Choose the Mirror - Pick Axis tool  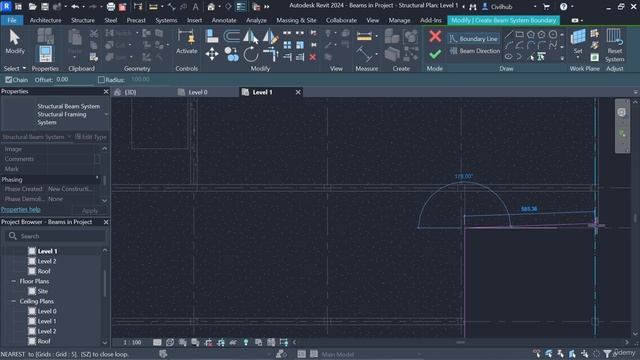tap(251, 37)
